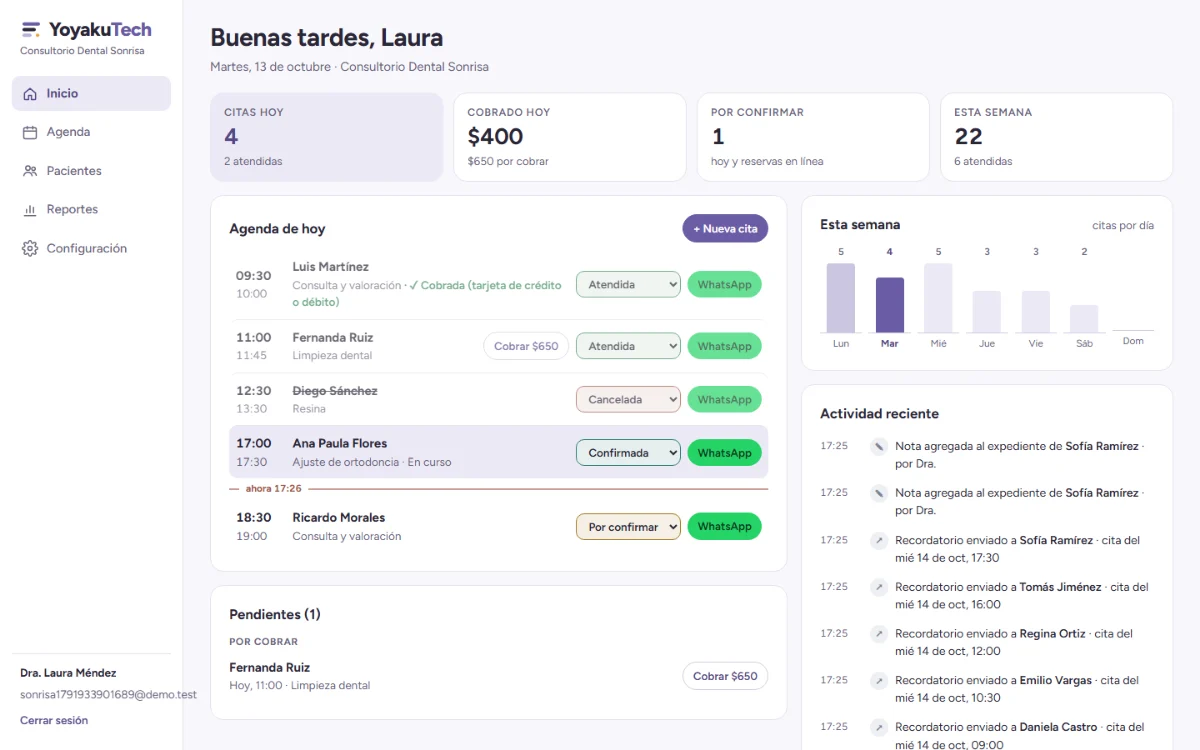The image size is (1200, 750).
Task: Click the Mié bar in the weekly chart
Action: (938, 298)
